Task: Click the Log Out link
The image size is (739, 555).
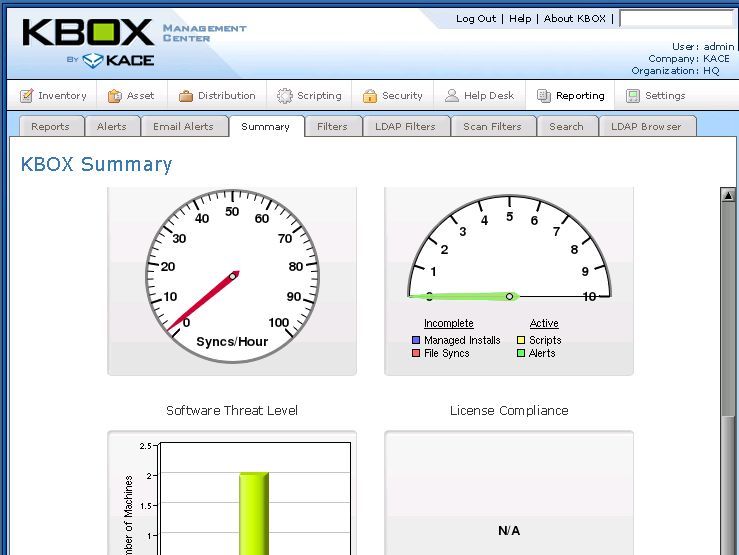Action: [x=476, y=19]
